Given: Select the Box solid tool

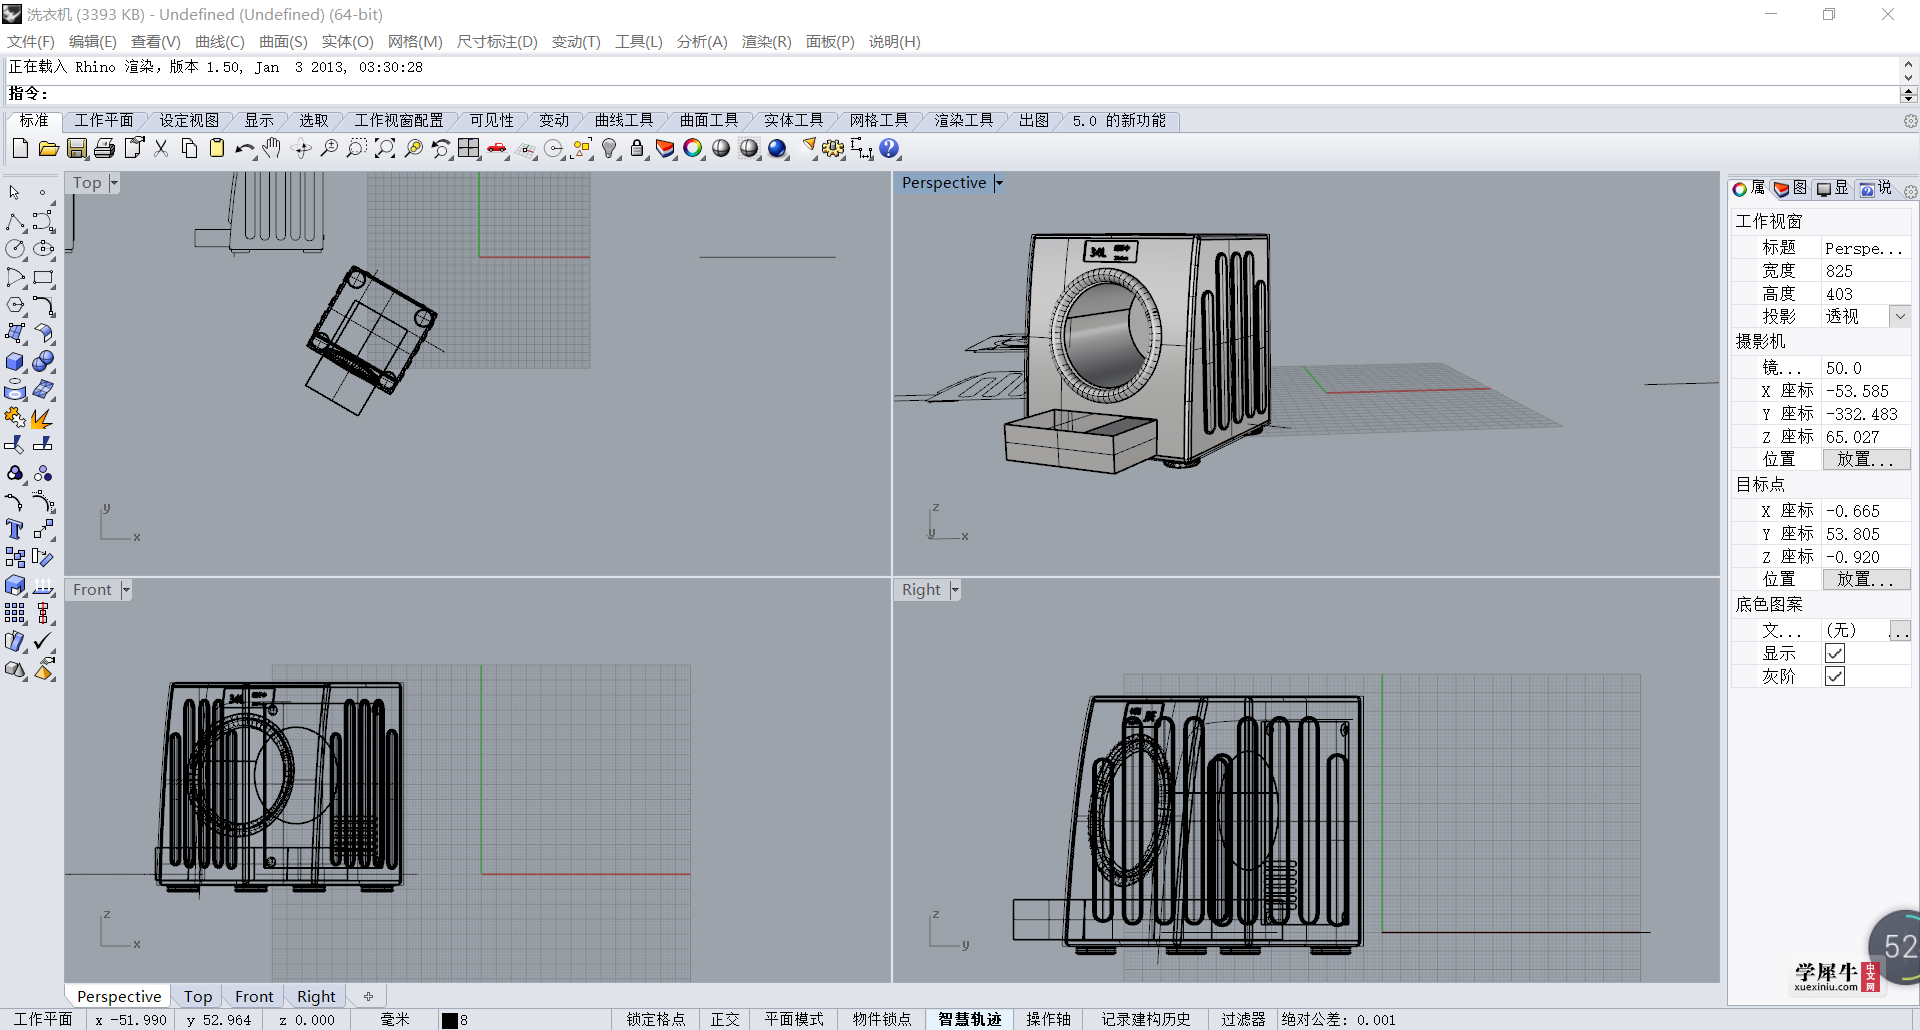Looking at the screenshot, I should click(15, 361).
